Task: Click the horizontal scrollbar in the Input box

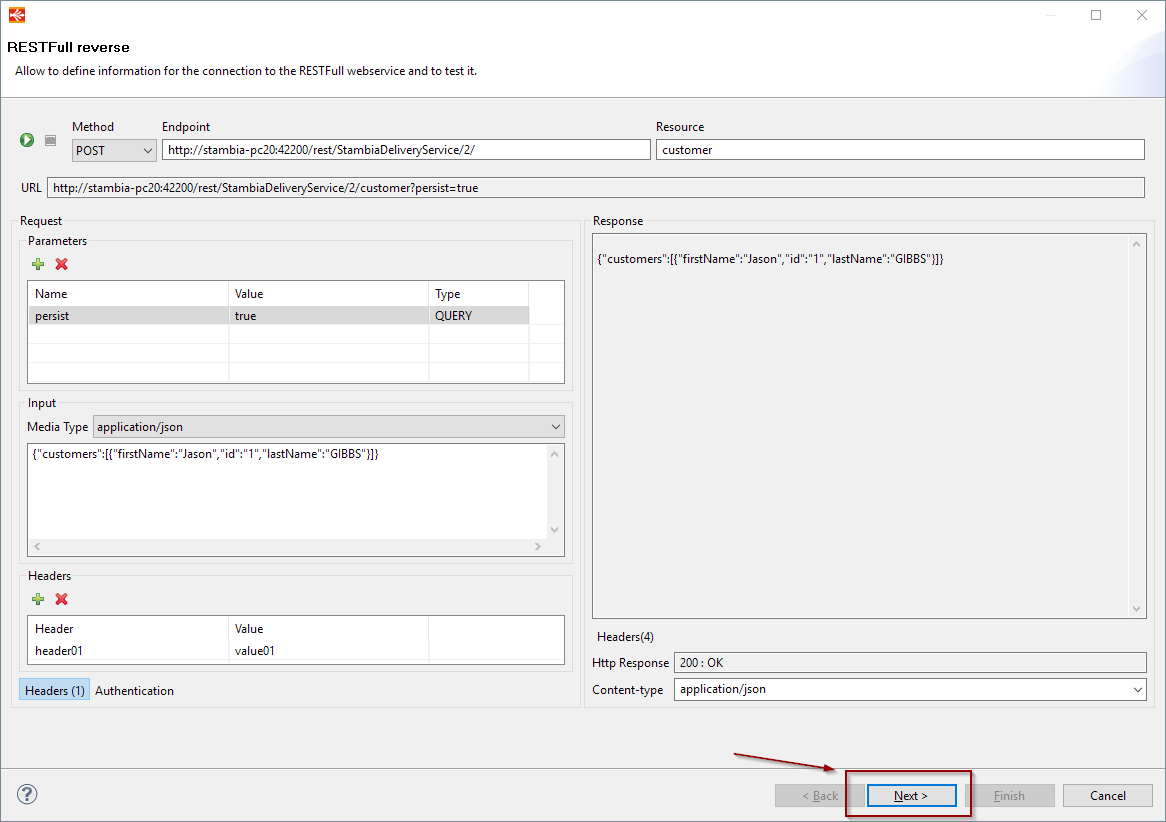Action: (287, 546)
